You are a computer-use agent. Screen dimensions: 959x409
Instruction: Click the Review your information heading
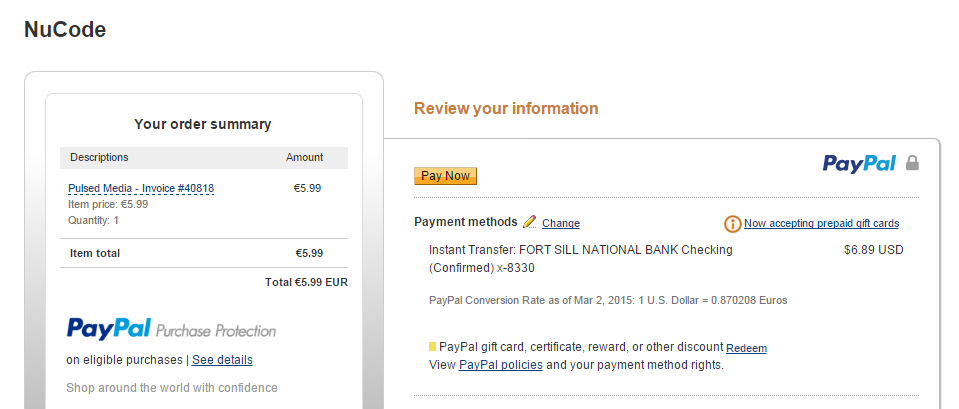pyautogui.click(x=506, y=108)
